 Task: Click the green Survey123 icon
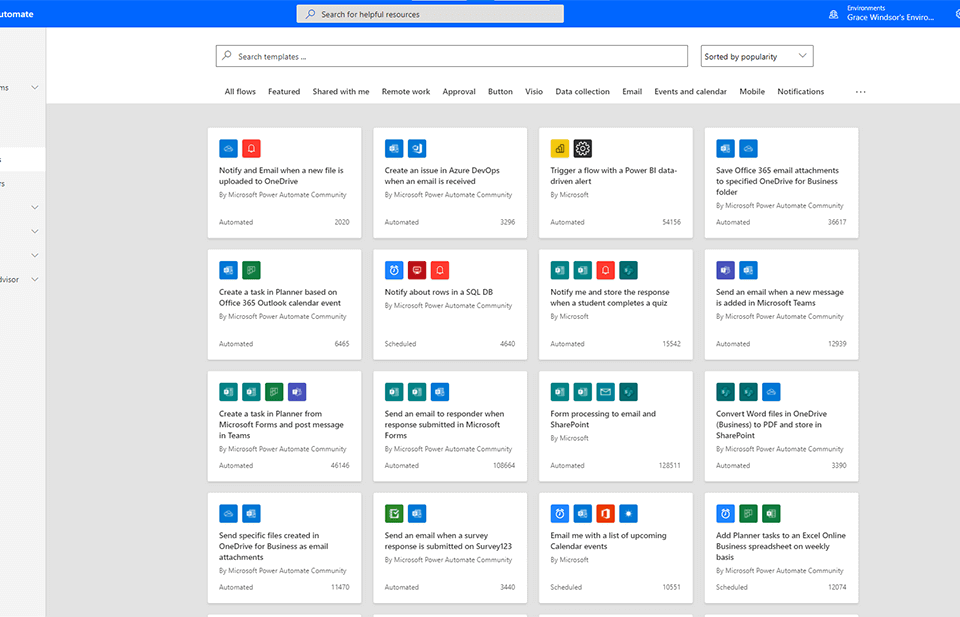(x=394, y=513)
